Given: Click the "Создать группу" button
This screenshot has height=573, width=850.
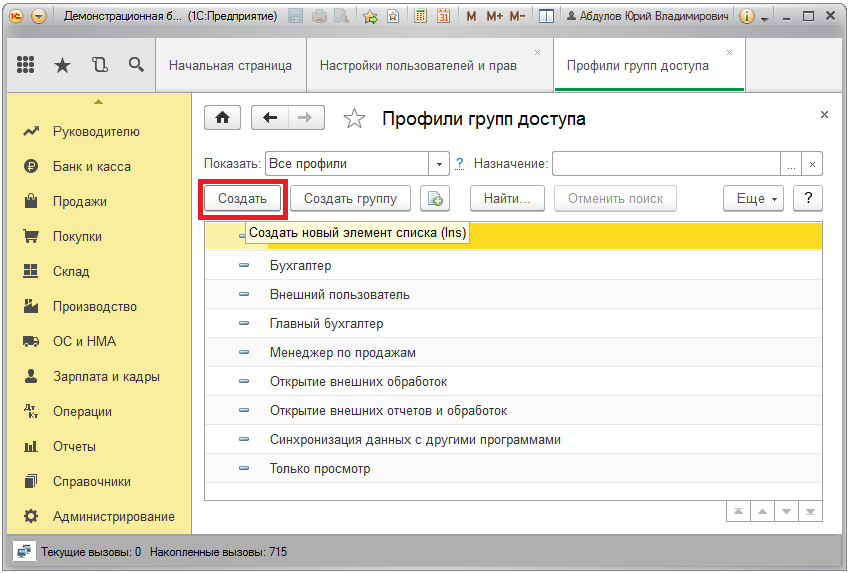Looking at the screenshot, I should click(350, 198).
